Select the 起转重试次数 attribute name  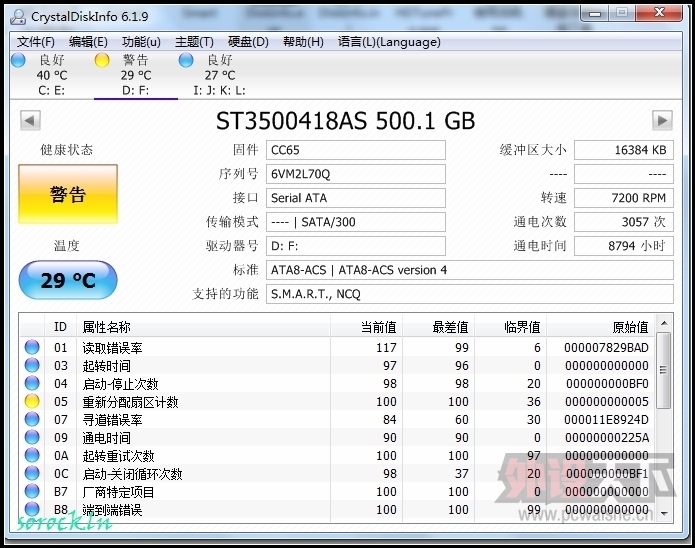118,456
